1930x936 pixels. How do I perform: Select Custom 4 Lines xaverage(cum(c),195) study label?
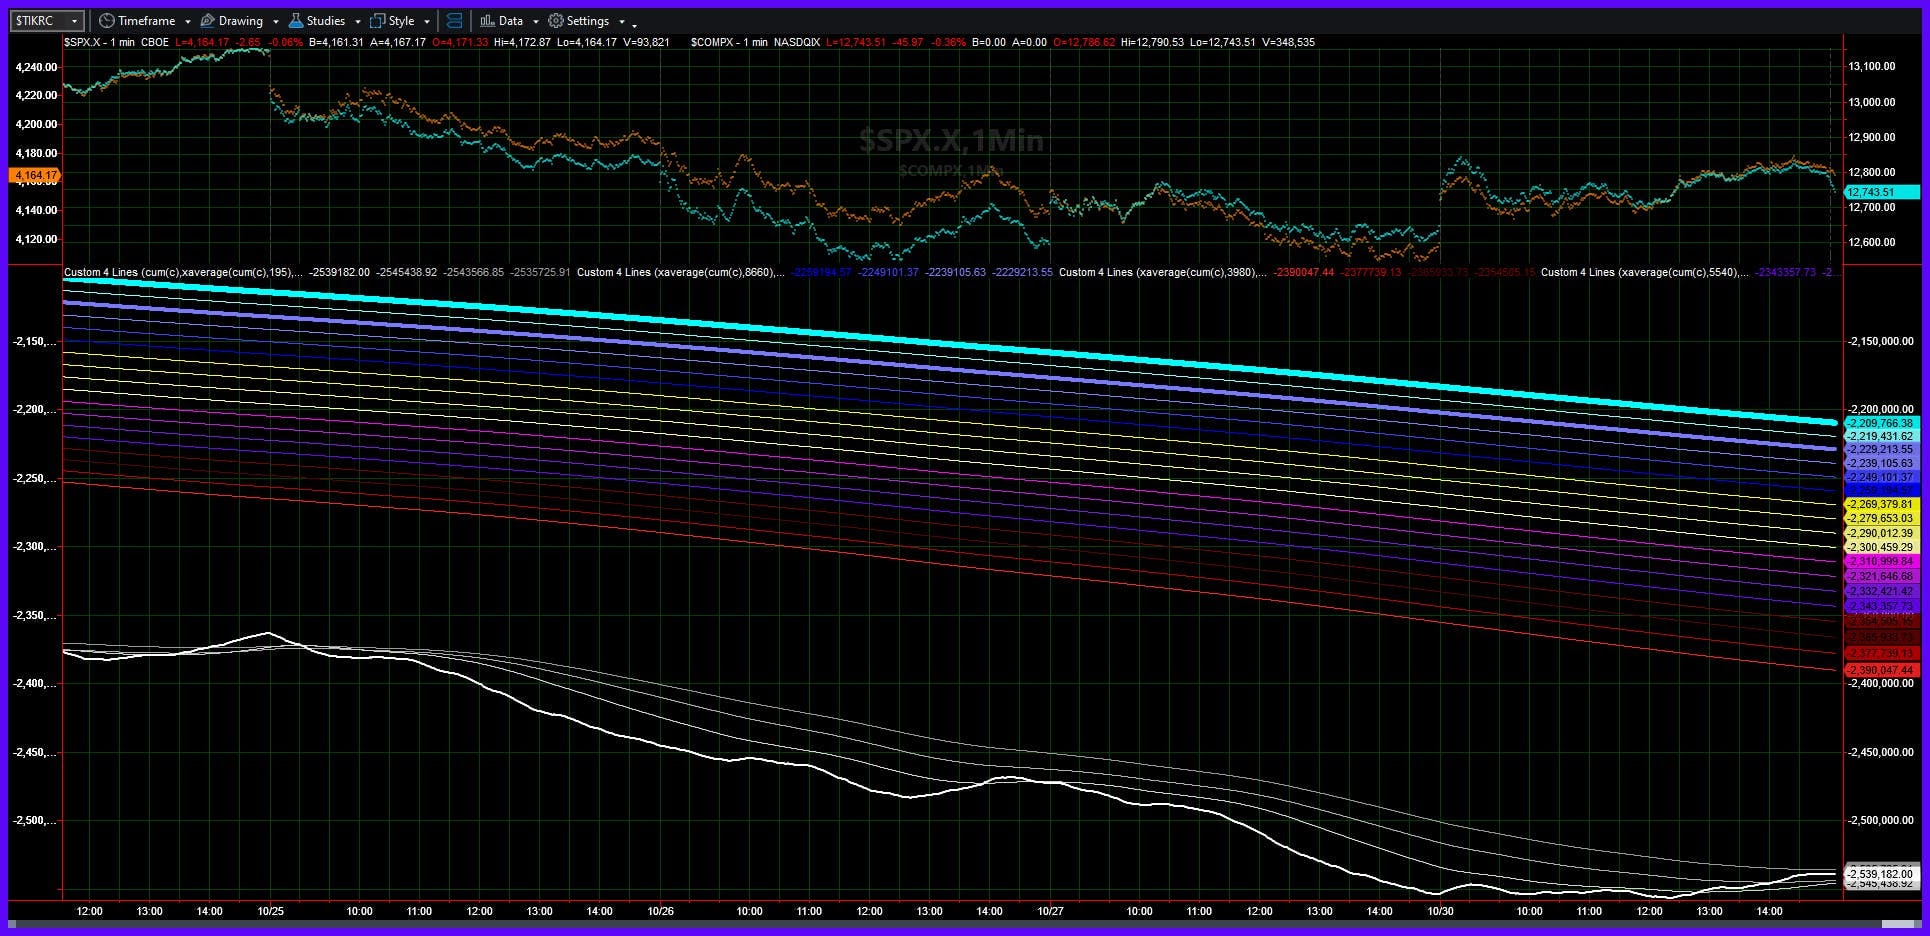click(183, 272)
